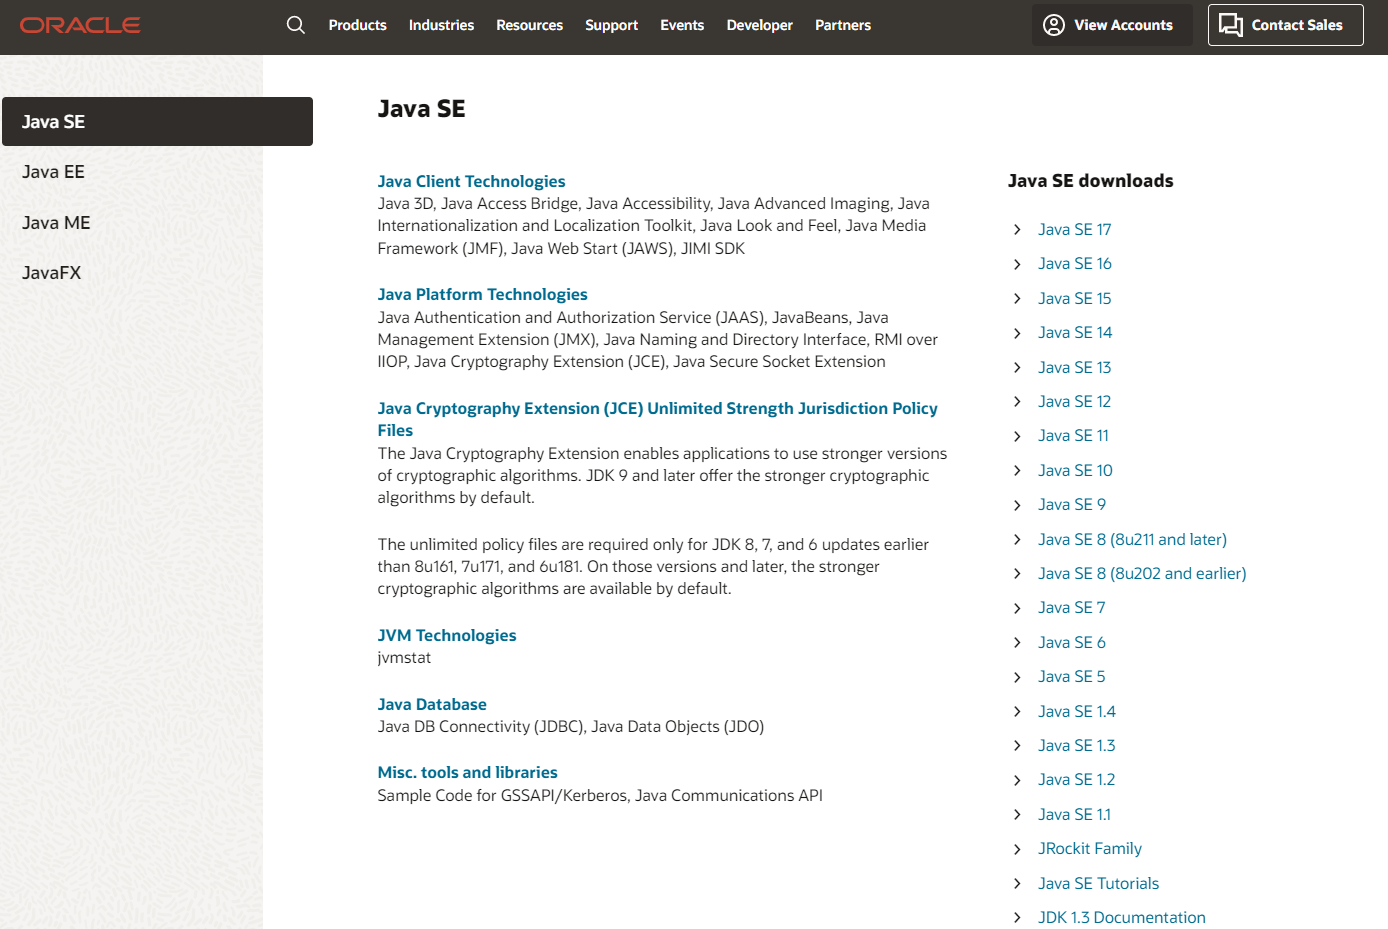
Task: Open Java SE 8 (8u202 and earlier) link
Action: 1142,574
